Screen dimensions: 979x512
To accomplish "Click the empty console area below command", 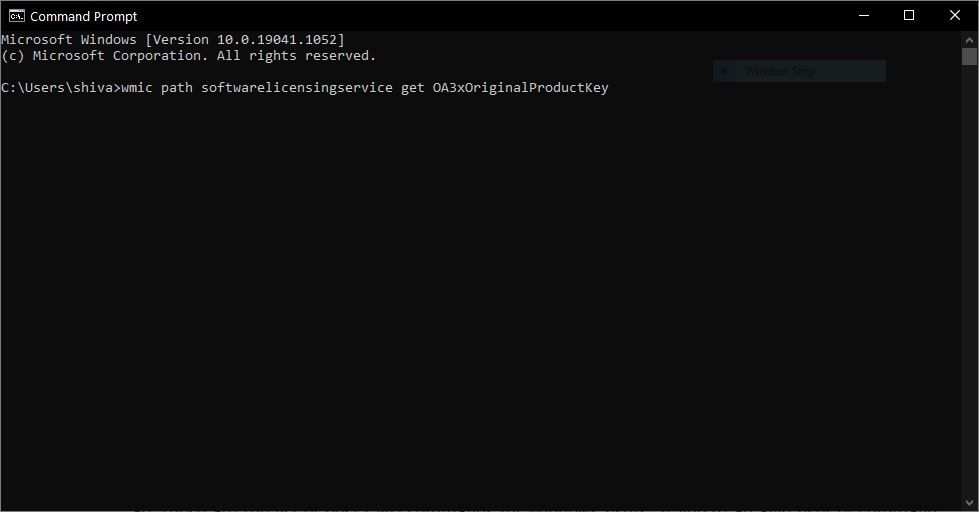I will (481, 300).
